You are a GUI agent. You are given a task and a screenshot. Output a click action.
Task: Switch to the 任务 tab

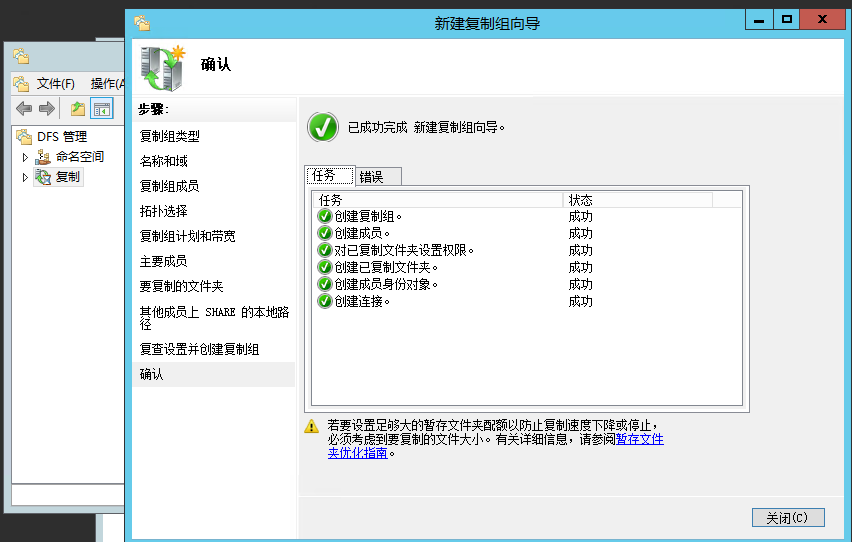[x=330, y=176]
